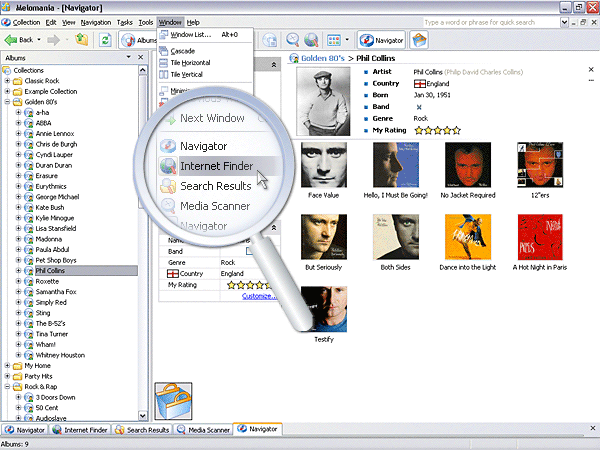Click the magnifier search icon in the toolbar
Screen dimensions: 600x450
pyautogui.click(x=293, y=40)
